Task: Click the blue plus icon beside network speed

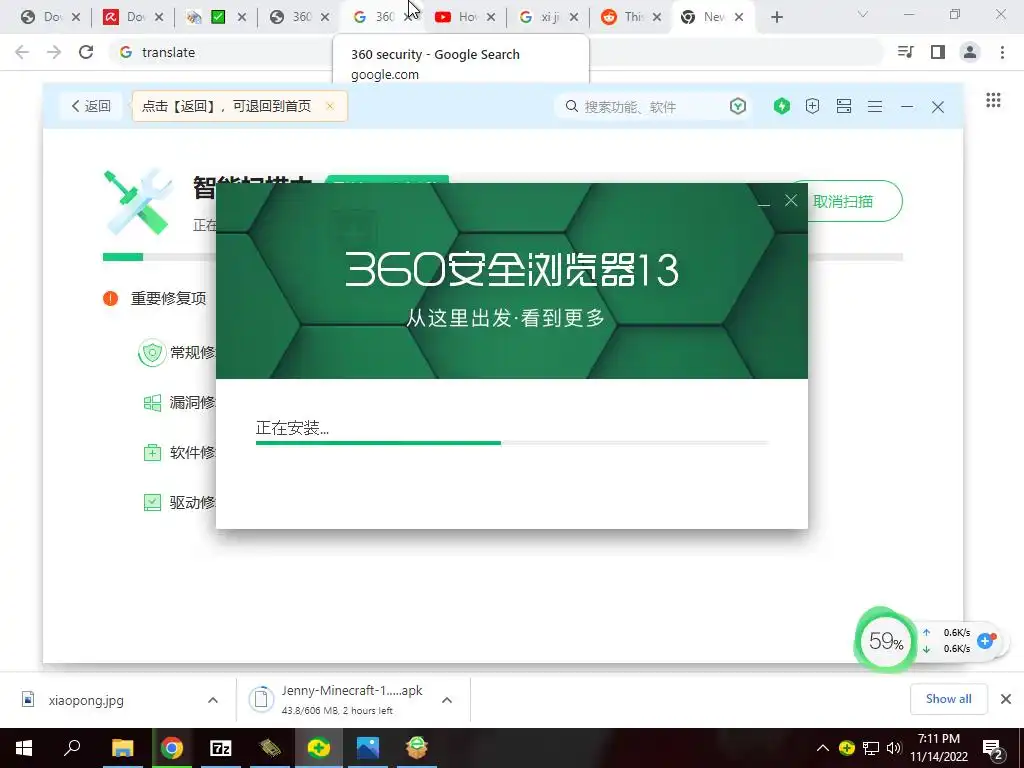Action: point(985,641)
